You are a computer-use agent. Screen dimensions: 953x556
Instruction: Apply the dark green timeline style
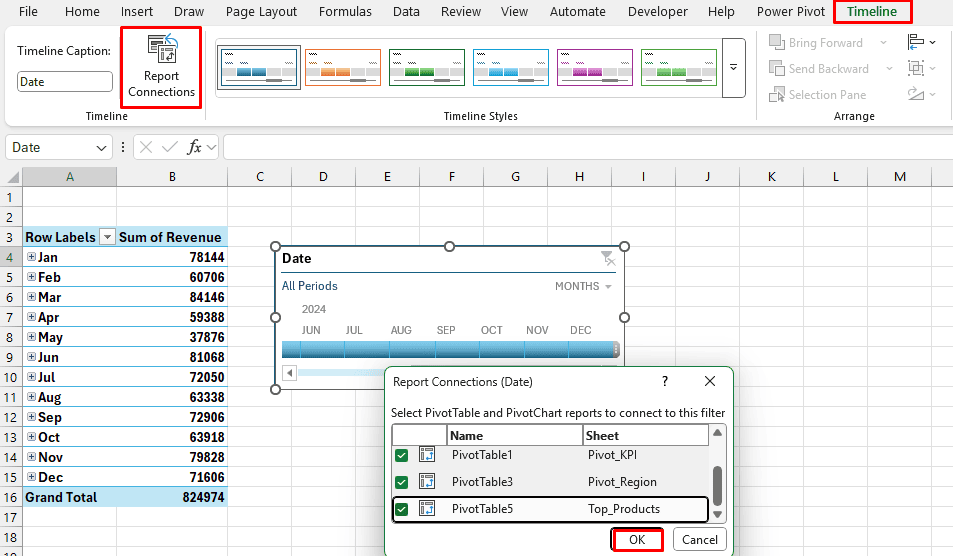click(427, 67)
